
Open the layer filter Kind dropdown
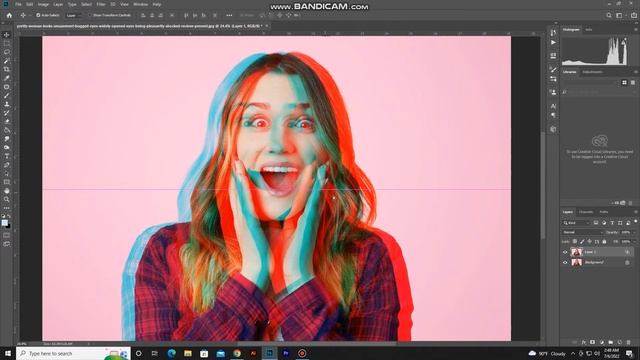(x=576, y=223)
